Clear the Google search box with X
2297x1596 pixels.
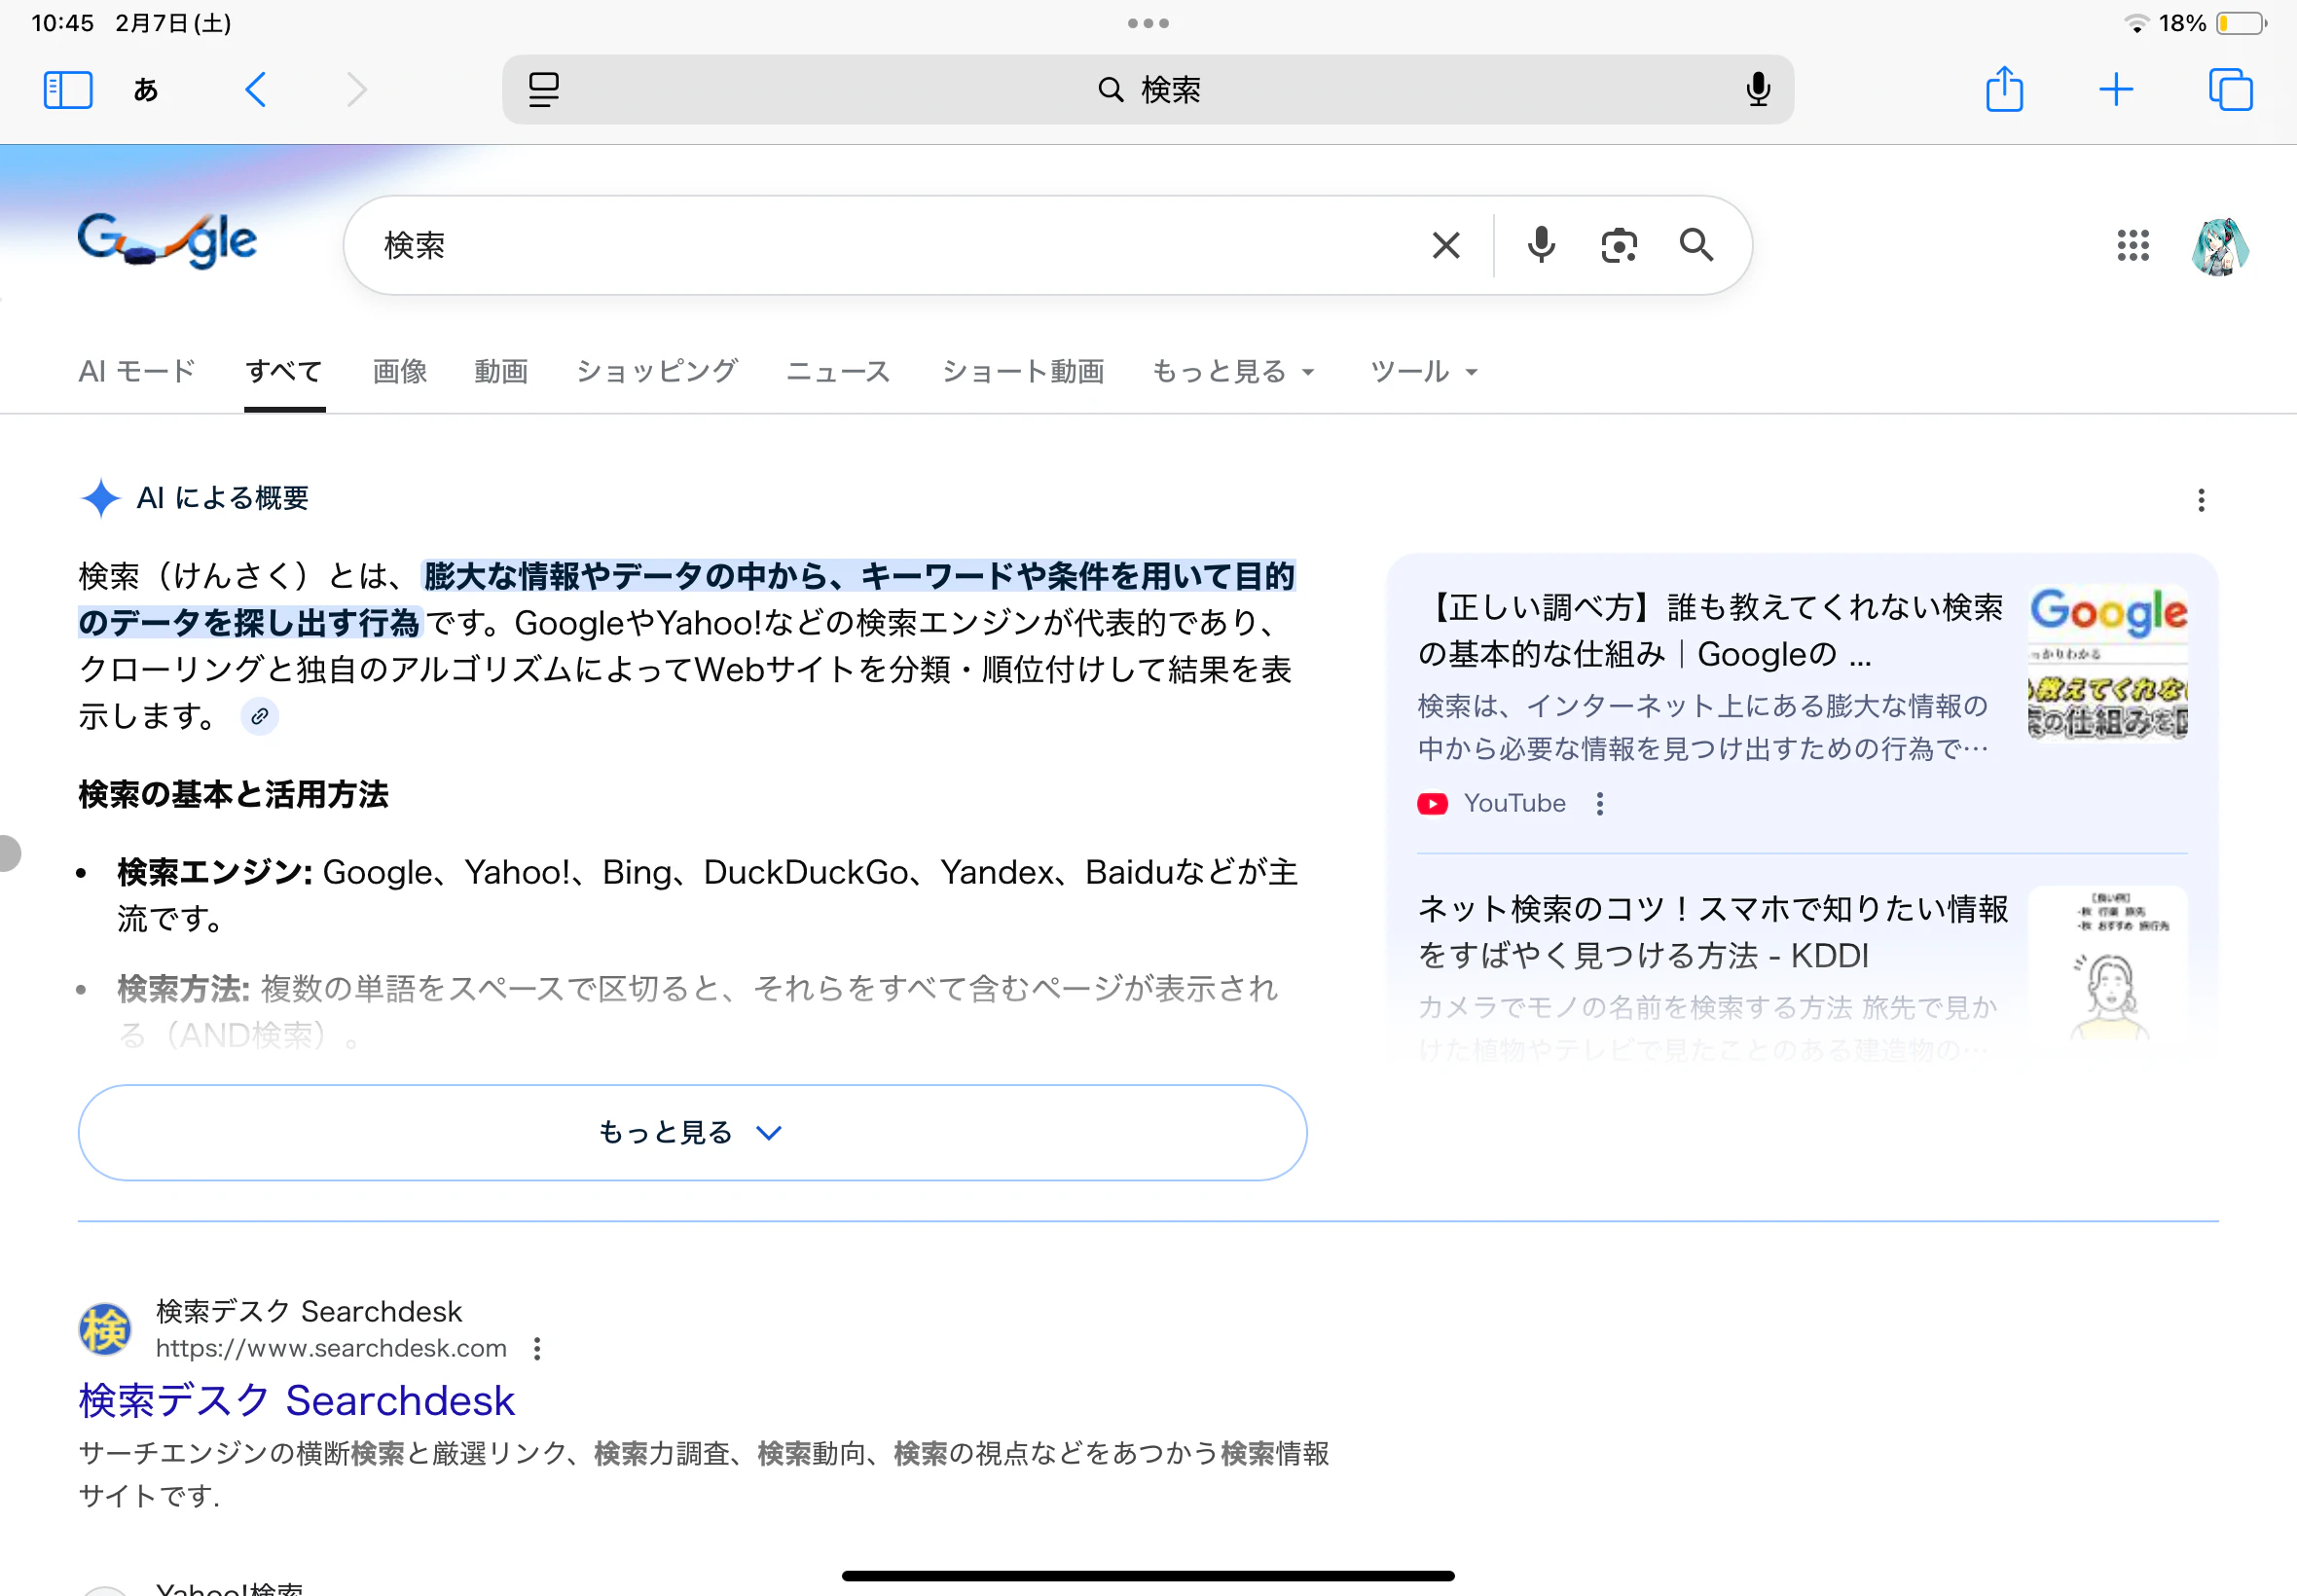(x=1445, y=245)
